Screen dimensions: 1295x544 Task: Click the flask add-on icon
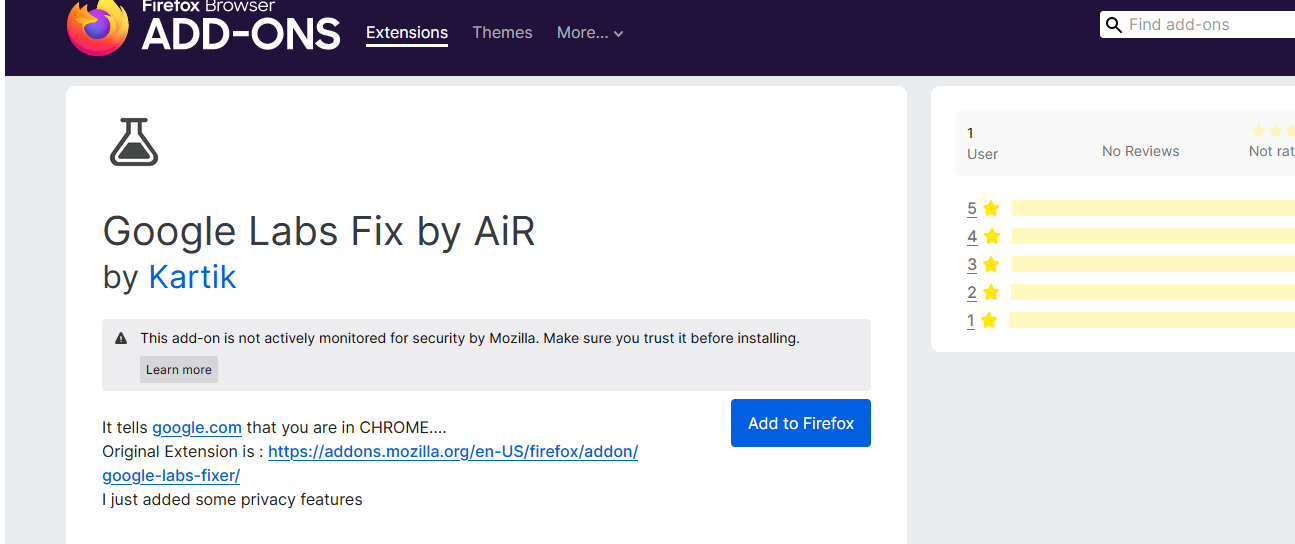[134, 141]
